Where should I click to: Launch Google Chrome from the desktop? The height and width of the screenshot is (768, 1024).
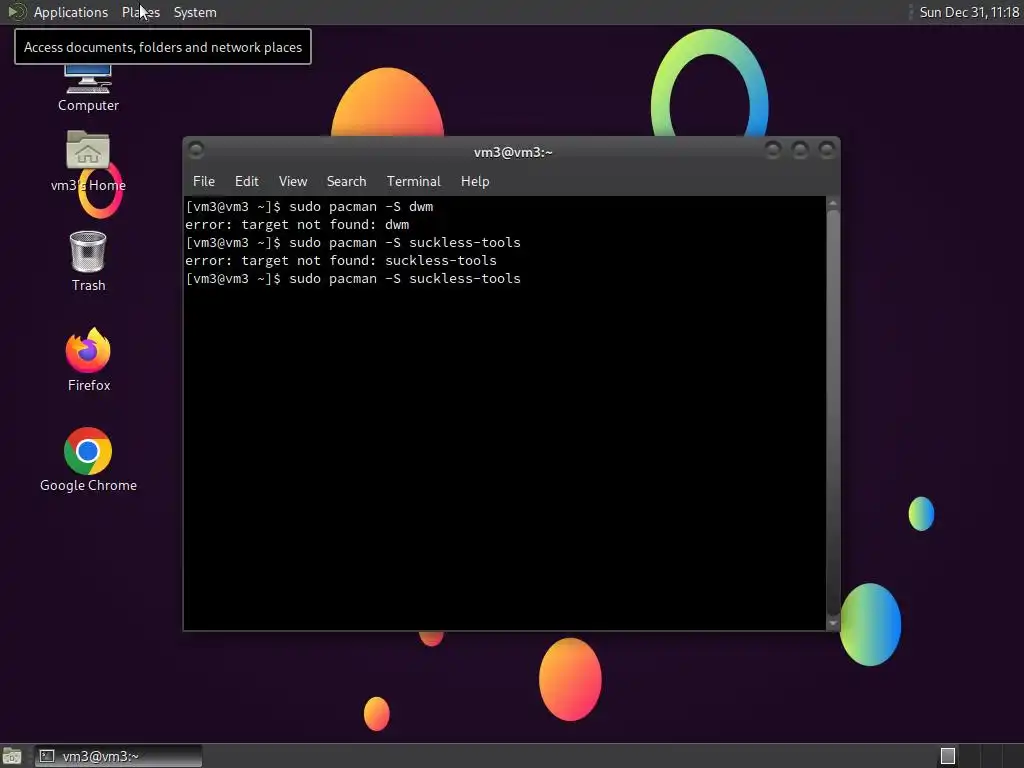(88, 459)
